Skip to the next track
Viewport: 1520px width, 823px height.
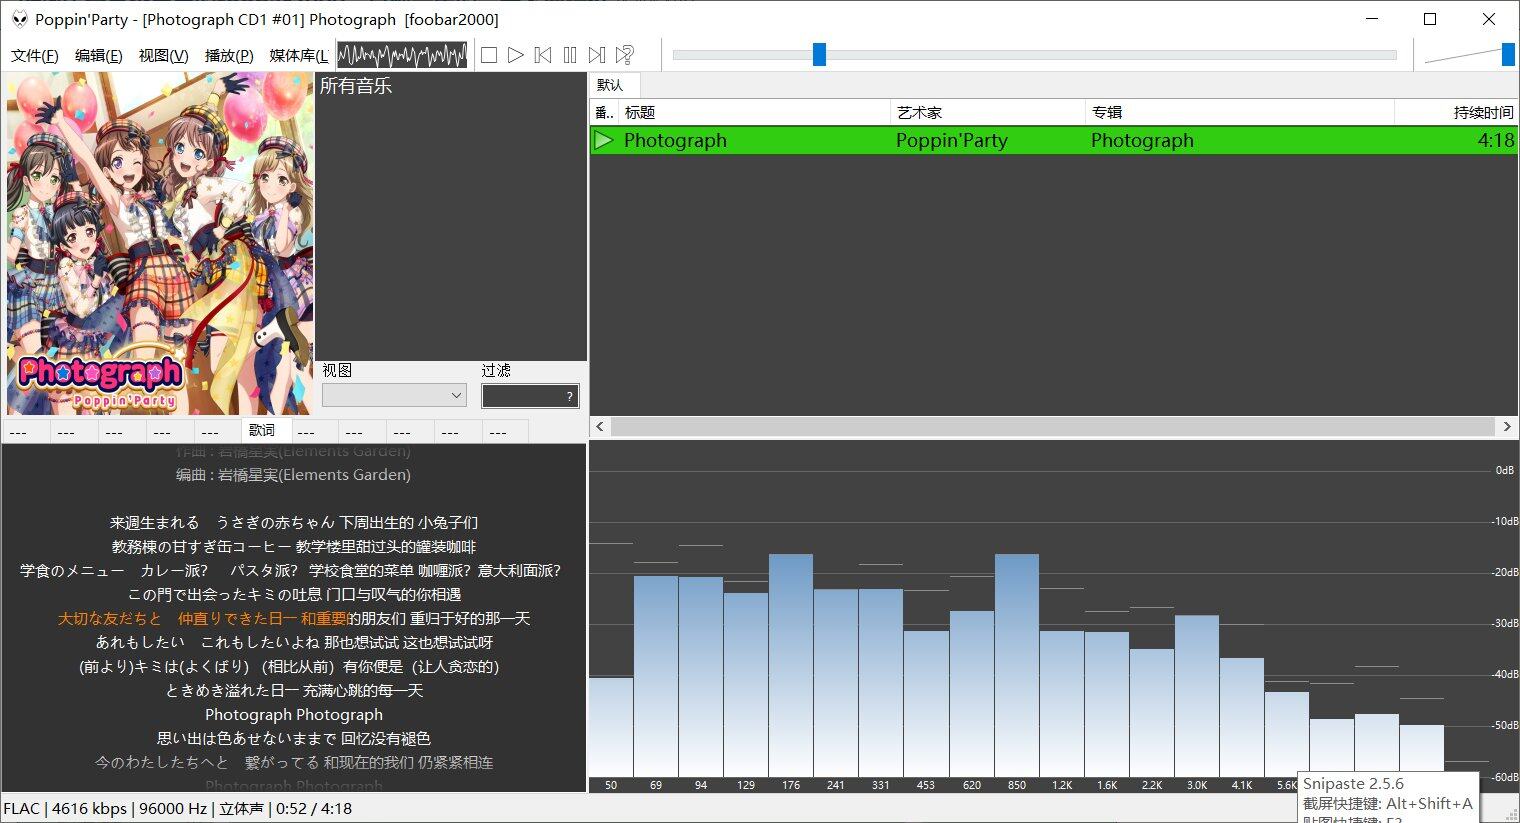point(597,55)
